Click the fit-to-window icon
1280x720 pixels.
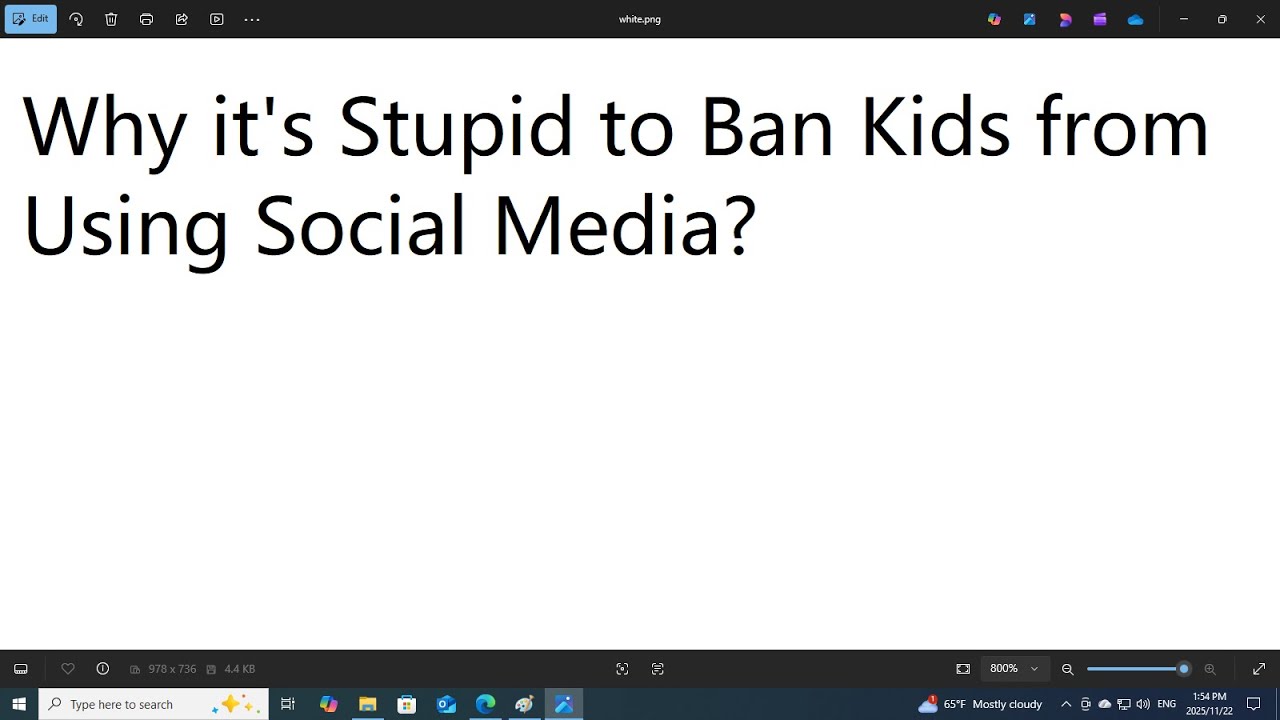click(x=963, y=669)
